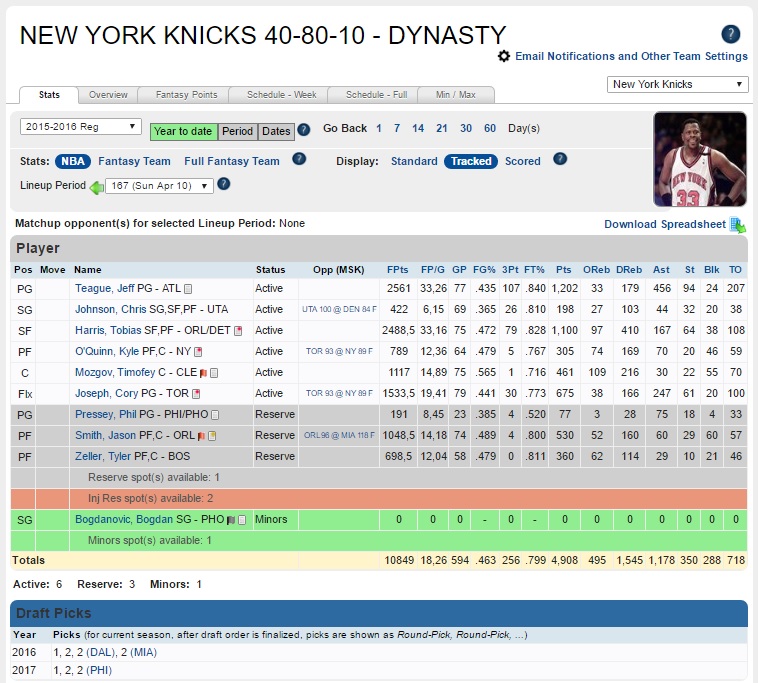Open ORL 96 @ MIA 118 F game link

click(x=339, y=436)
